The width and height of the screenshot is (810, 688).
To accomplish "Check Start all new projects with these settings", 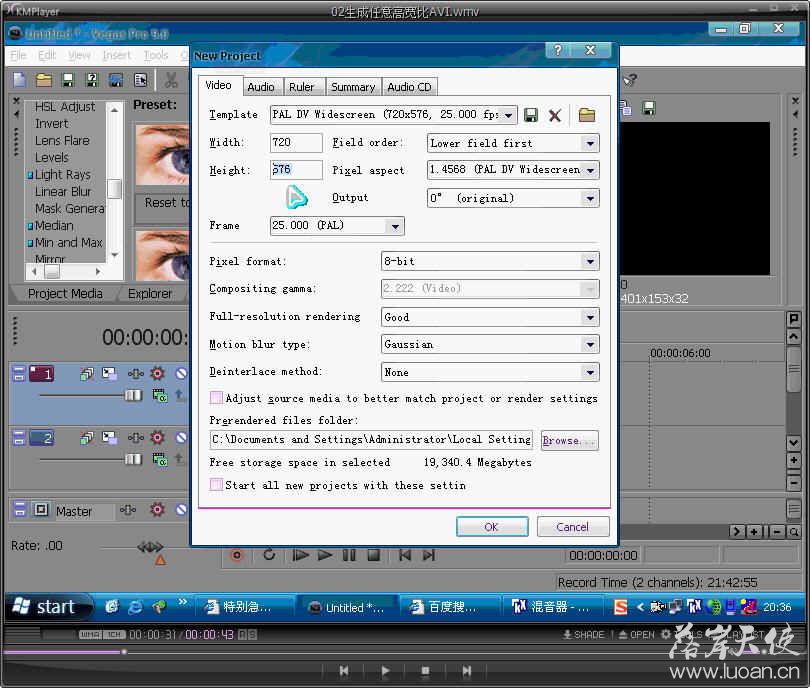I will click(x=216, y=484).
